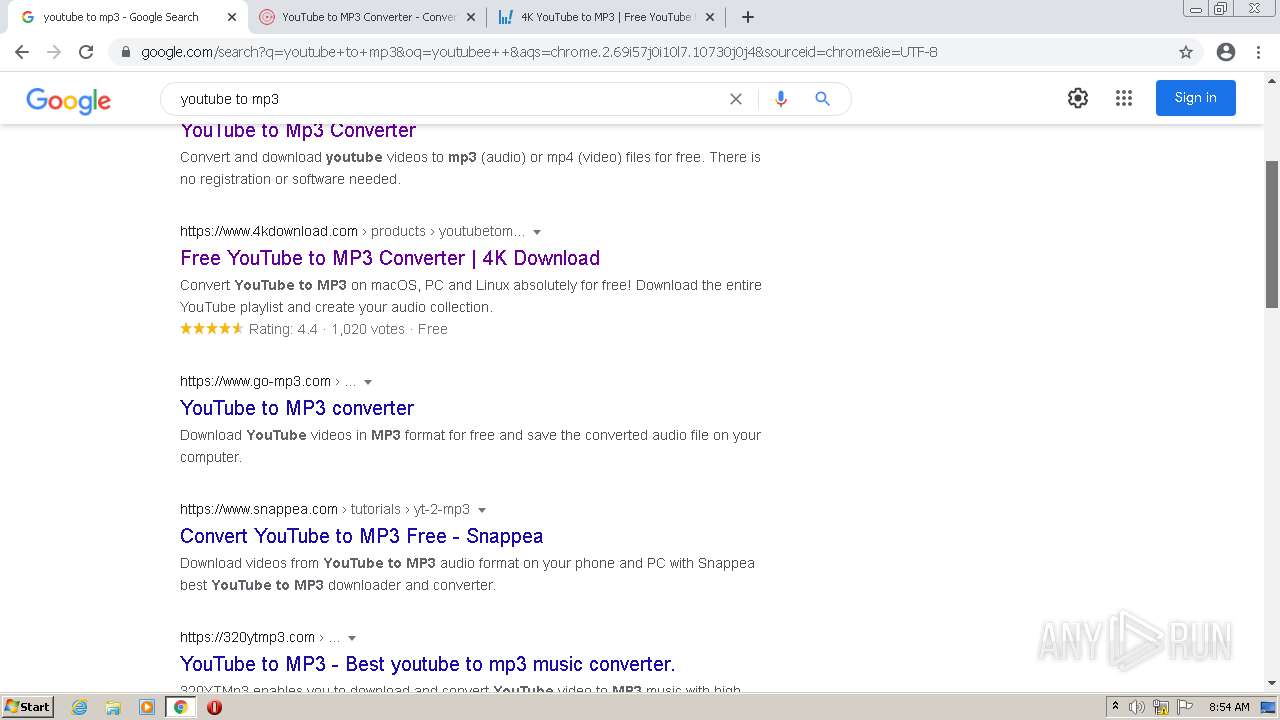Click the 'https://320ytmp3.com' URL text
This screenshot has height=720, width=1280.
pyautogui.click(x=247, y=637)
